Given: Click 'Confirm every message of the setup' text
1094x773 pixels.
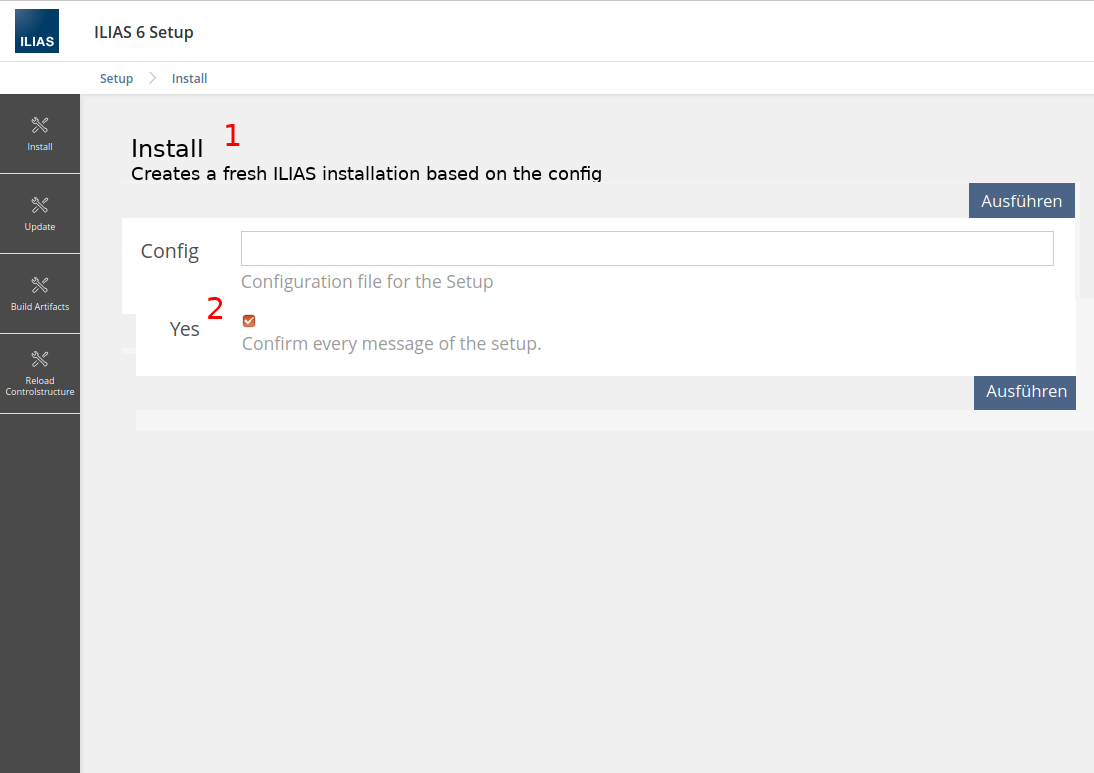Looking at the screenshot, I should pos(391,344).
